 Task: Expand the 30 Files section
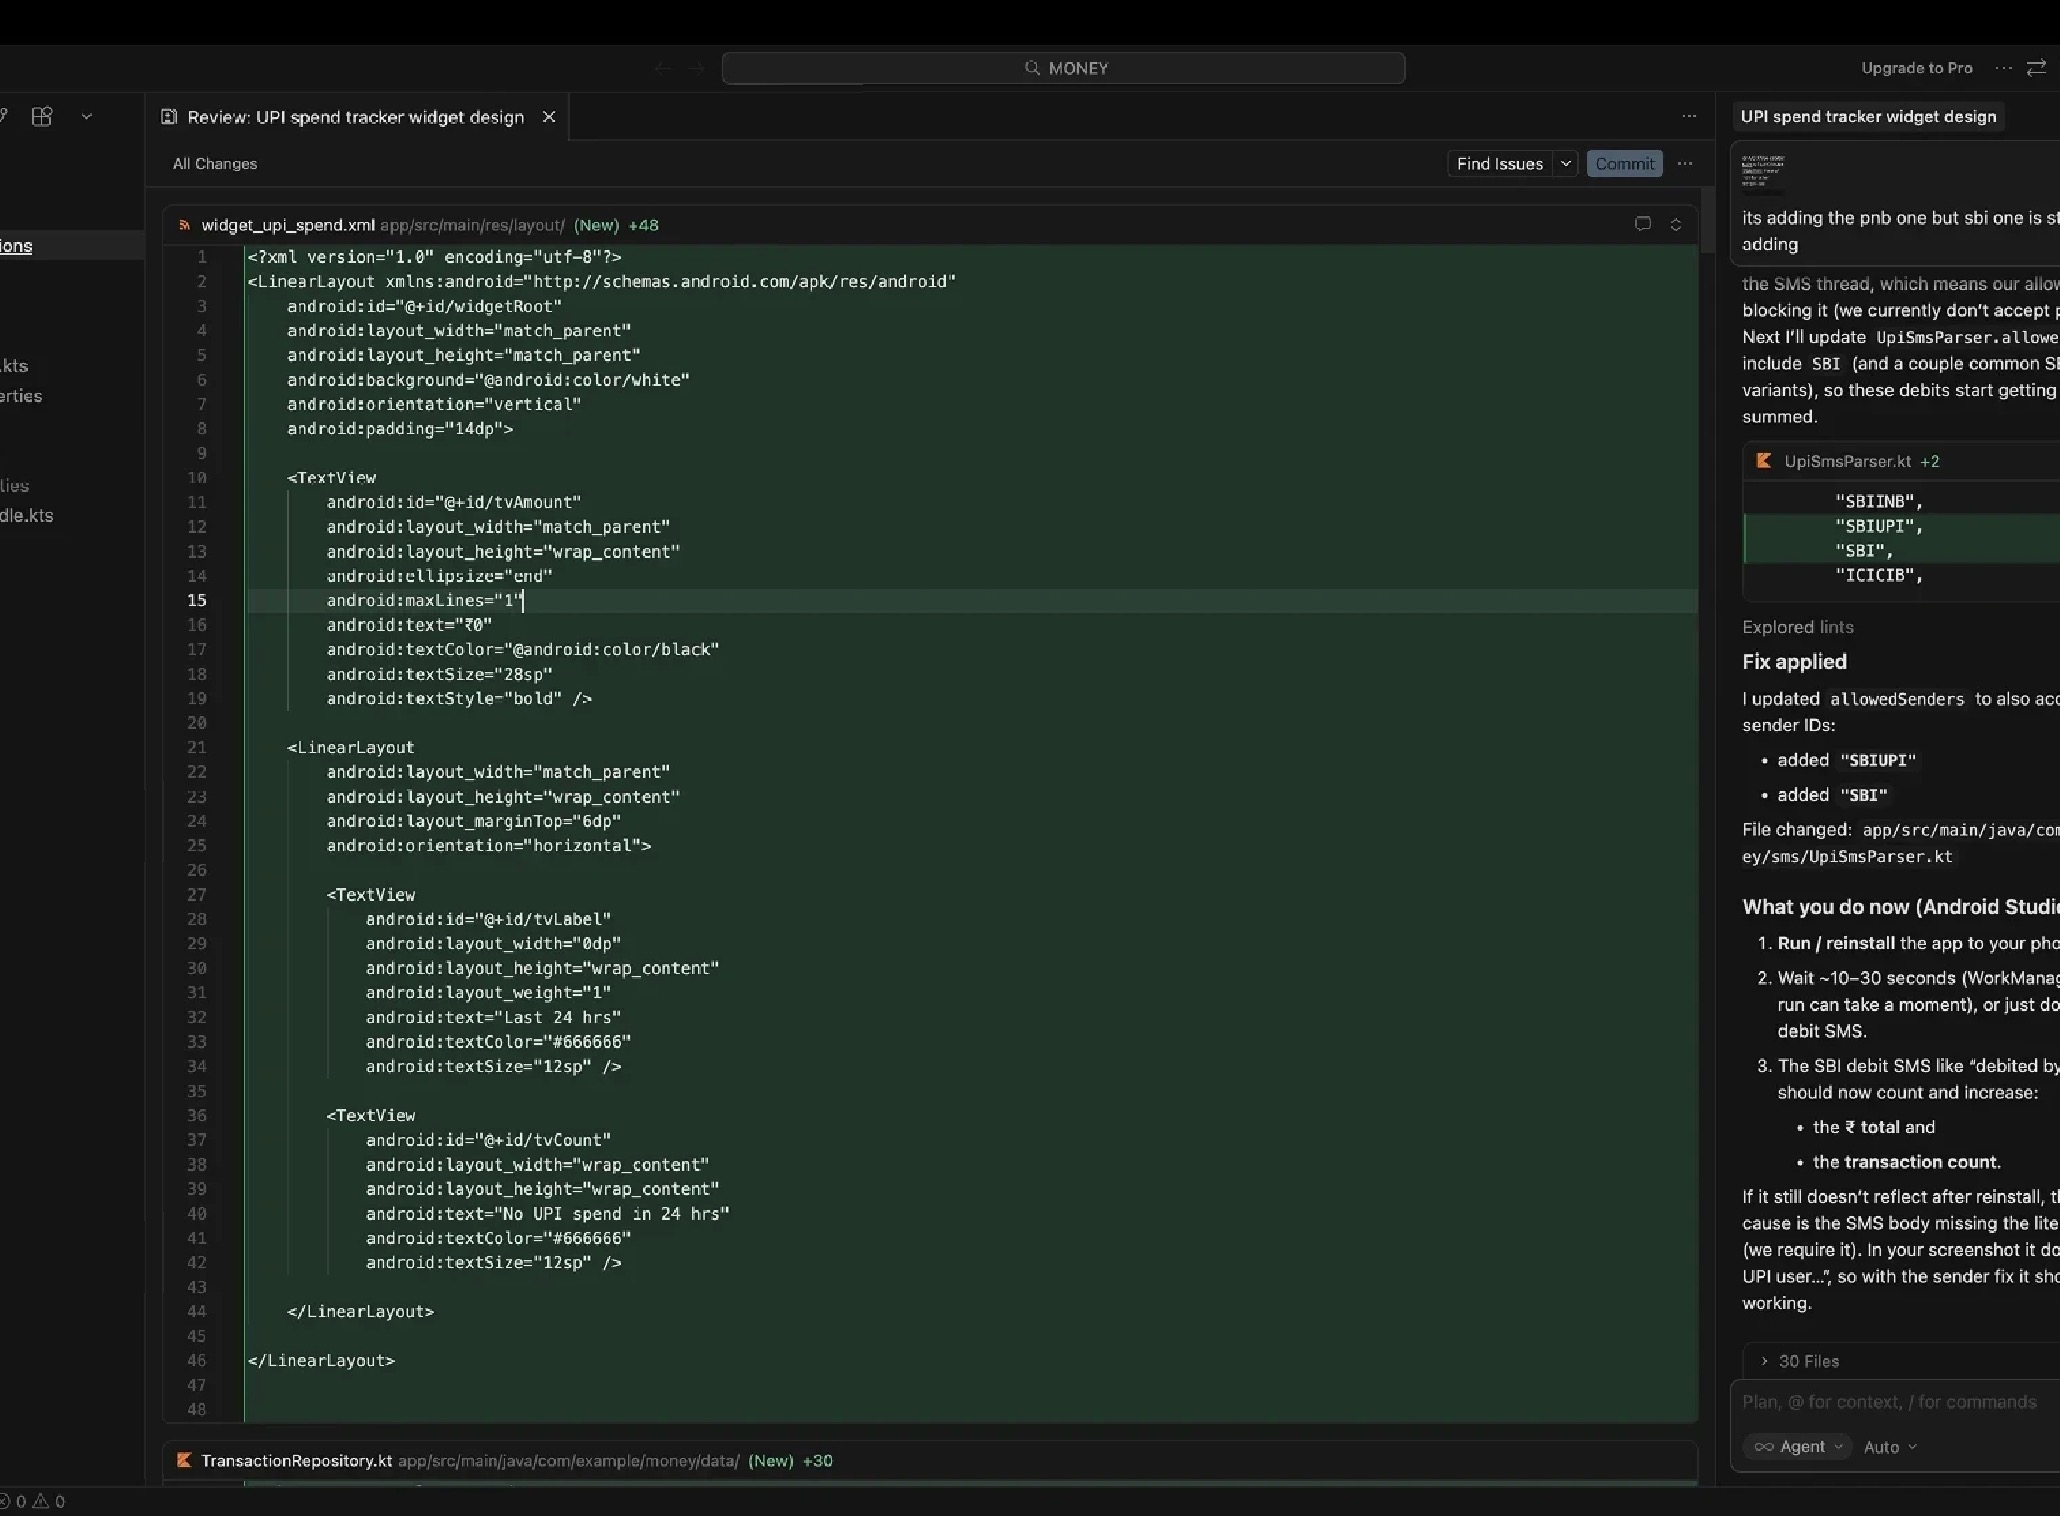point(1808,1361)
